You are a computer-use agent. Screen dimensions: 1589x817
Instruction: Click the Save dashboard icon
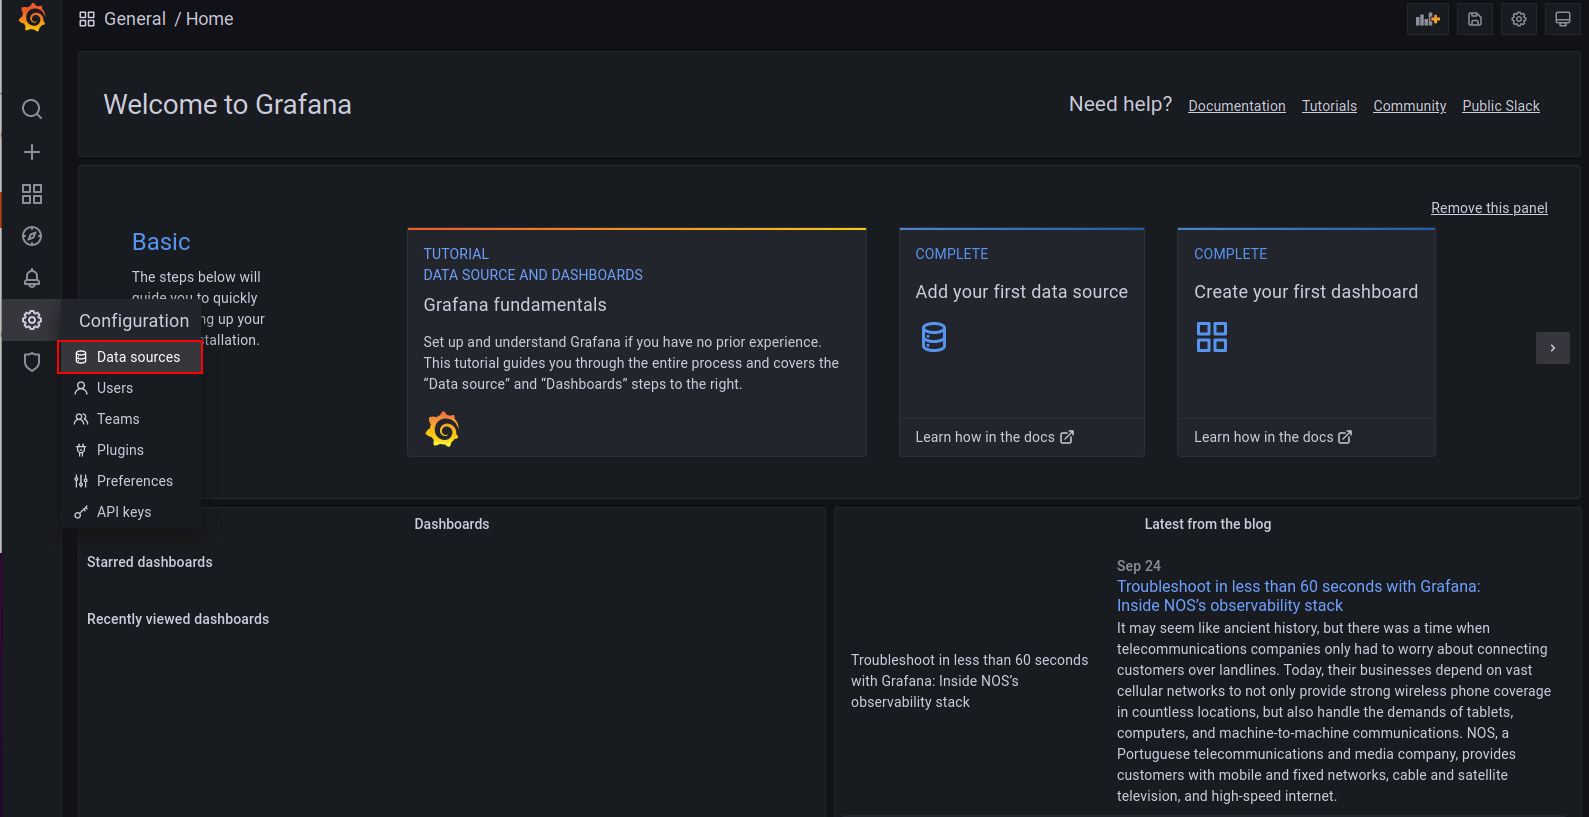[x=1475, y=19]
